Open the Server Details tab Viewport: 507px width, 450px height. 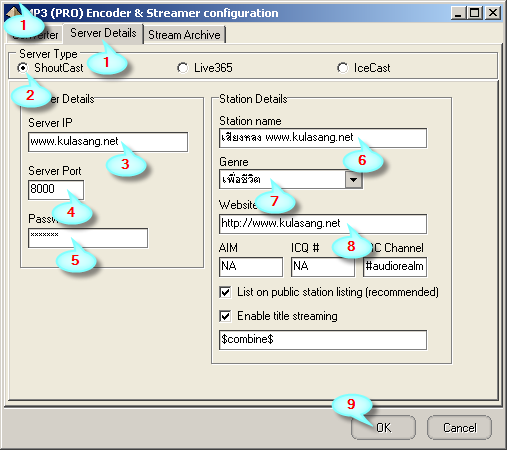coord(103,33)
